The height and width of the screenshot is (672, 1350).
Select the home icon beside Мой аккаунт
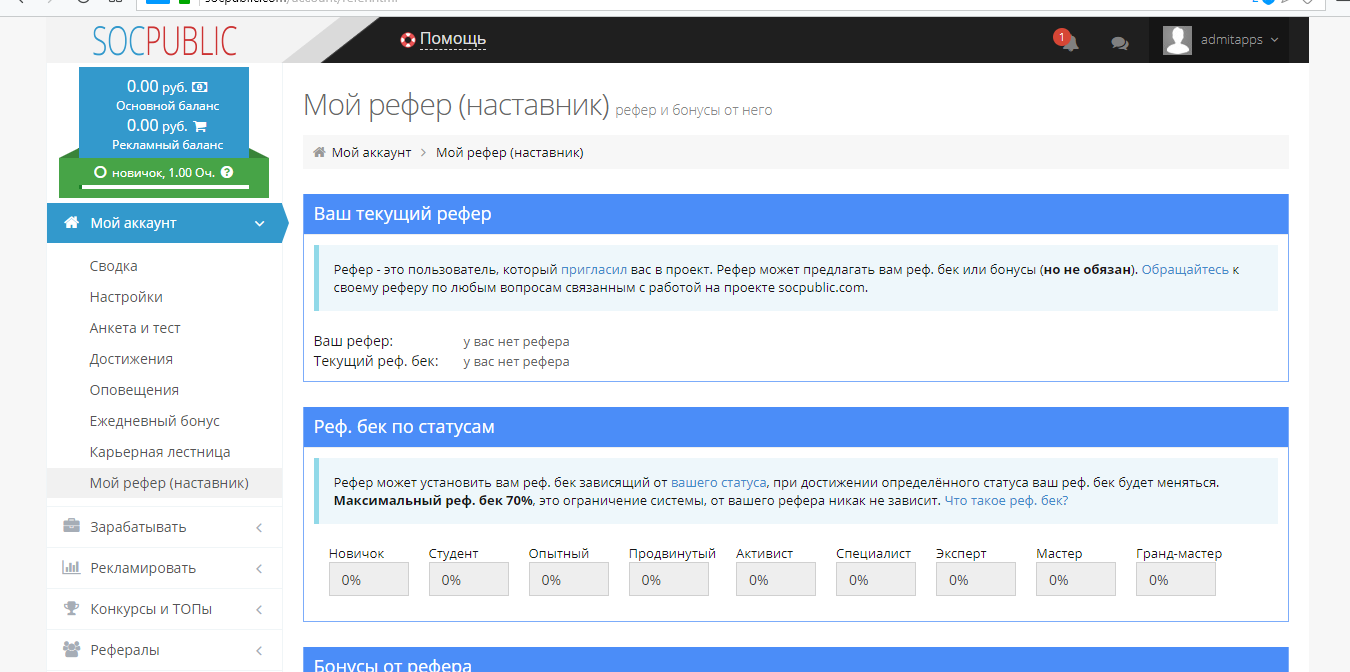coord(70,223)
